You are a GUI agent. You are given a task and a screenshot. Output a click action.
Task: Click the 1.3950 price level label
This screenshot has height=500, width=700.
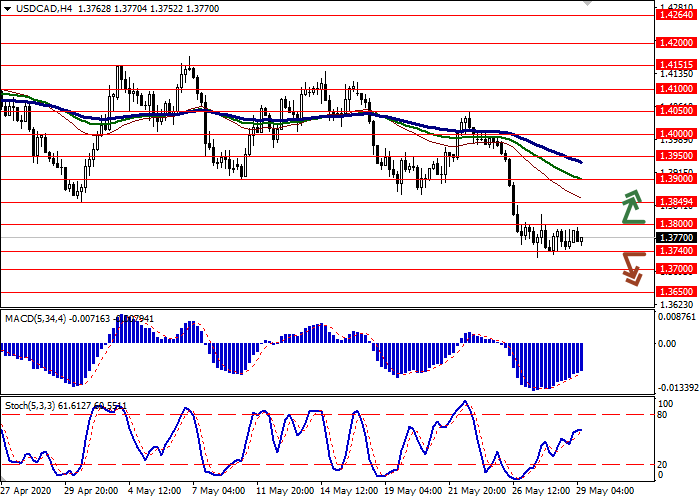[x=677, y=156]
